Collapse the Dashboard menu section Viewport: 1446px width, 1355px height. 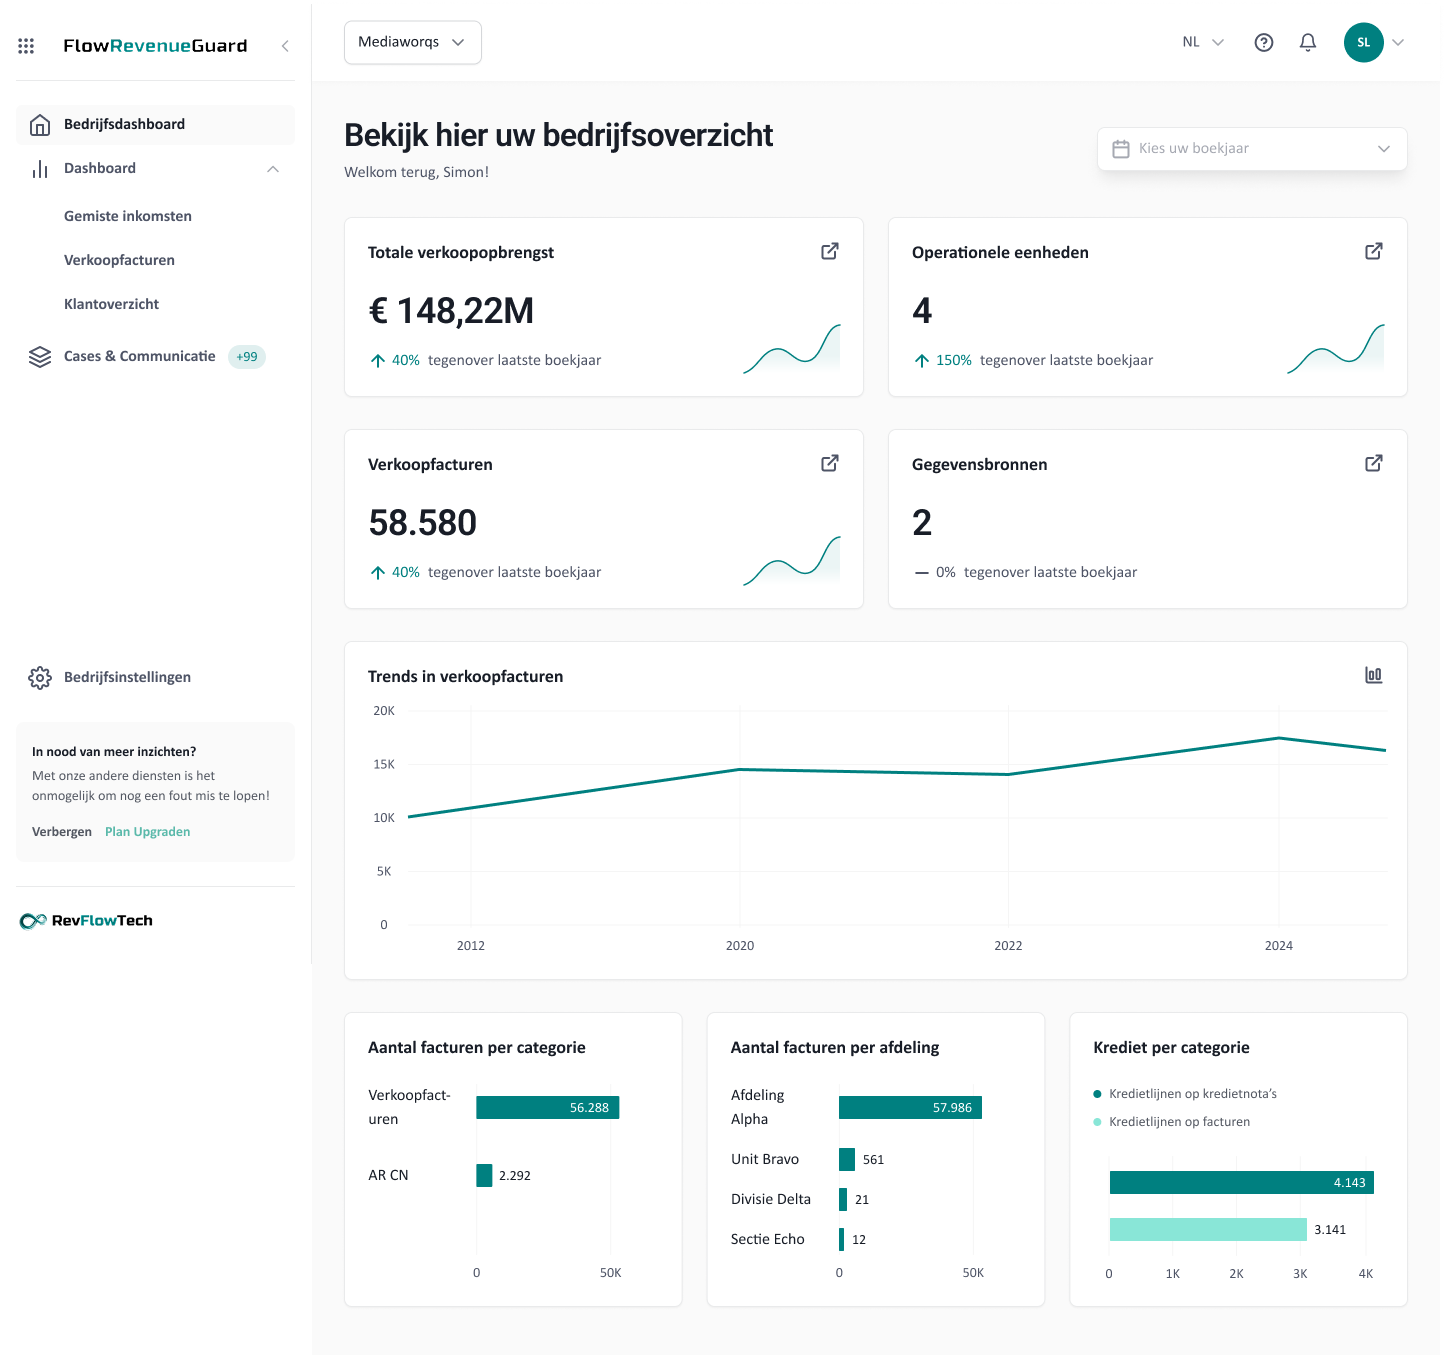(273, 169)
